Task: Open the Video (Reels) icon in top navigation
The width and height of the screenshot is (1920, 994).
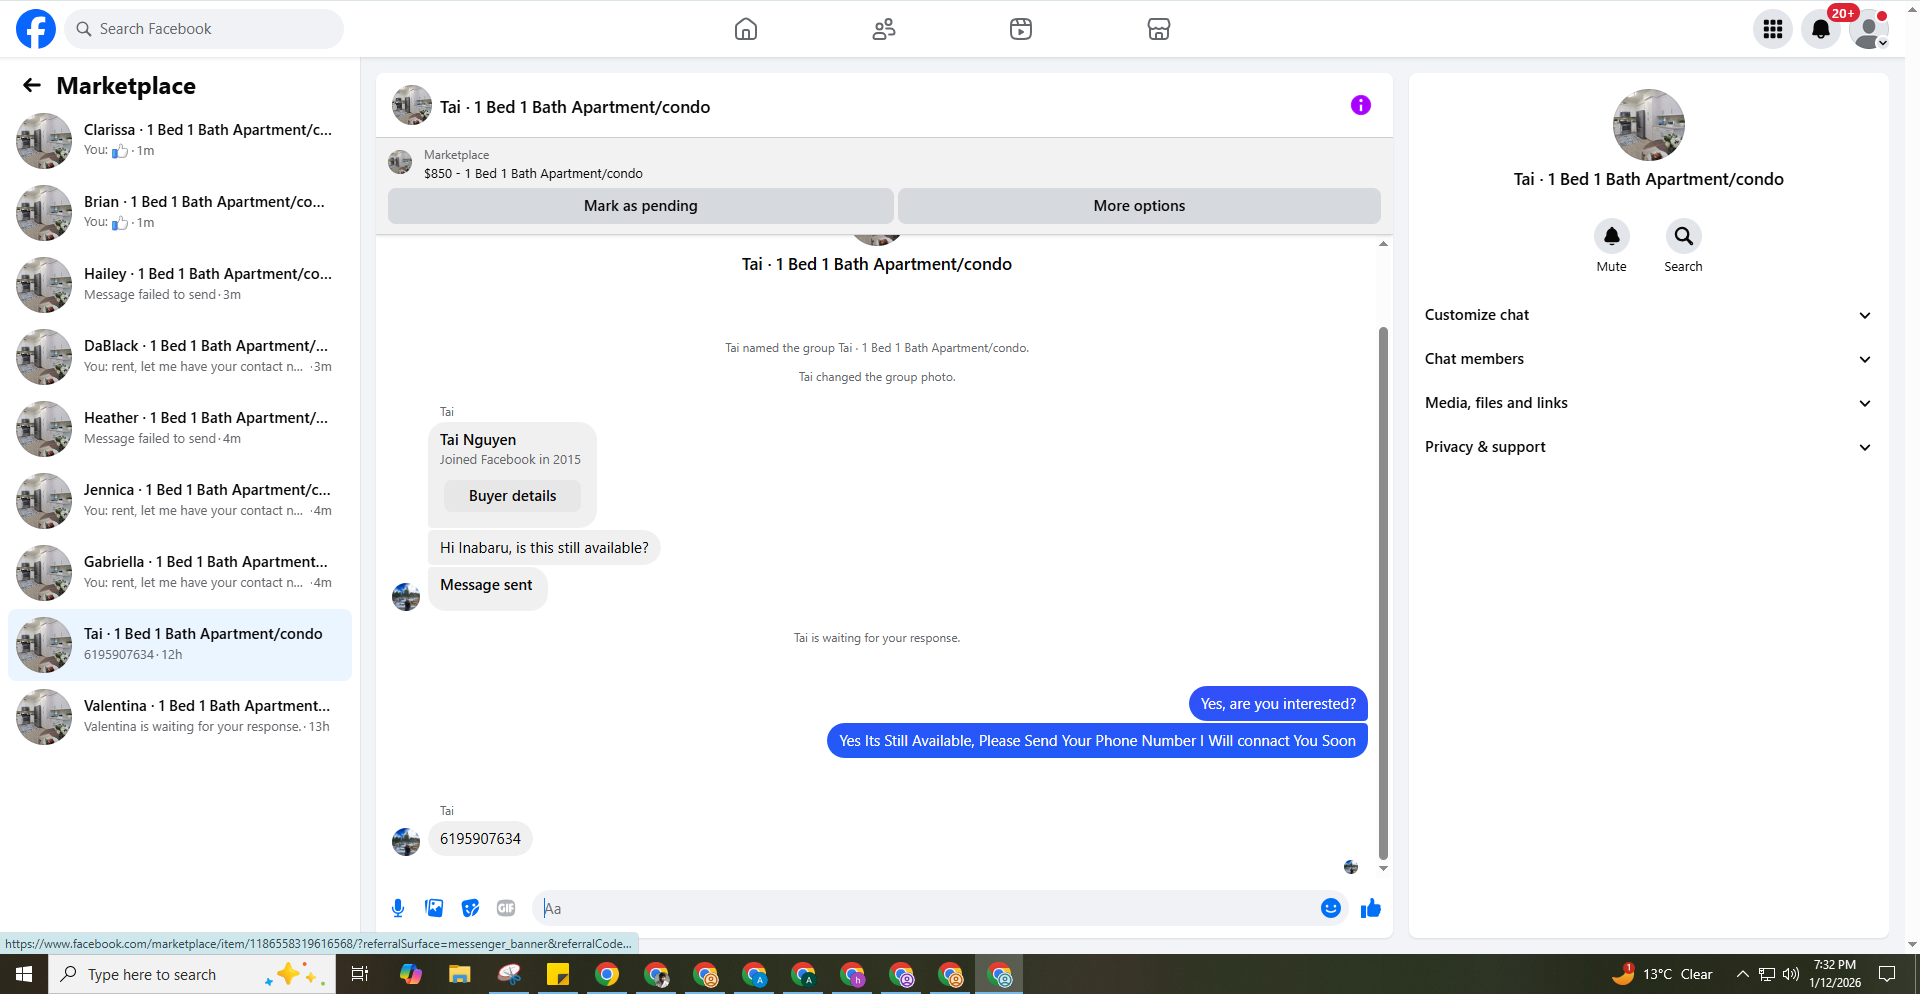Action: pos(1021,29)
